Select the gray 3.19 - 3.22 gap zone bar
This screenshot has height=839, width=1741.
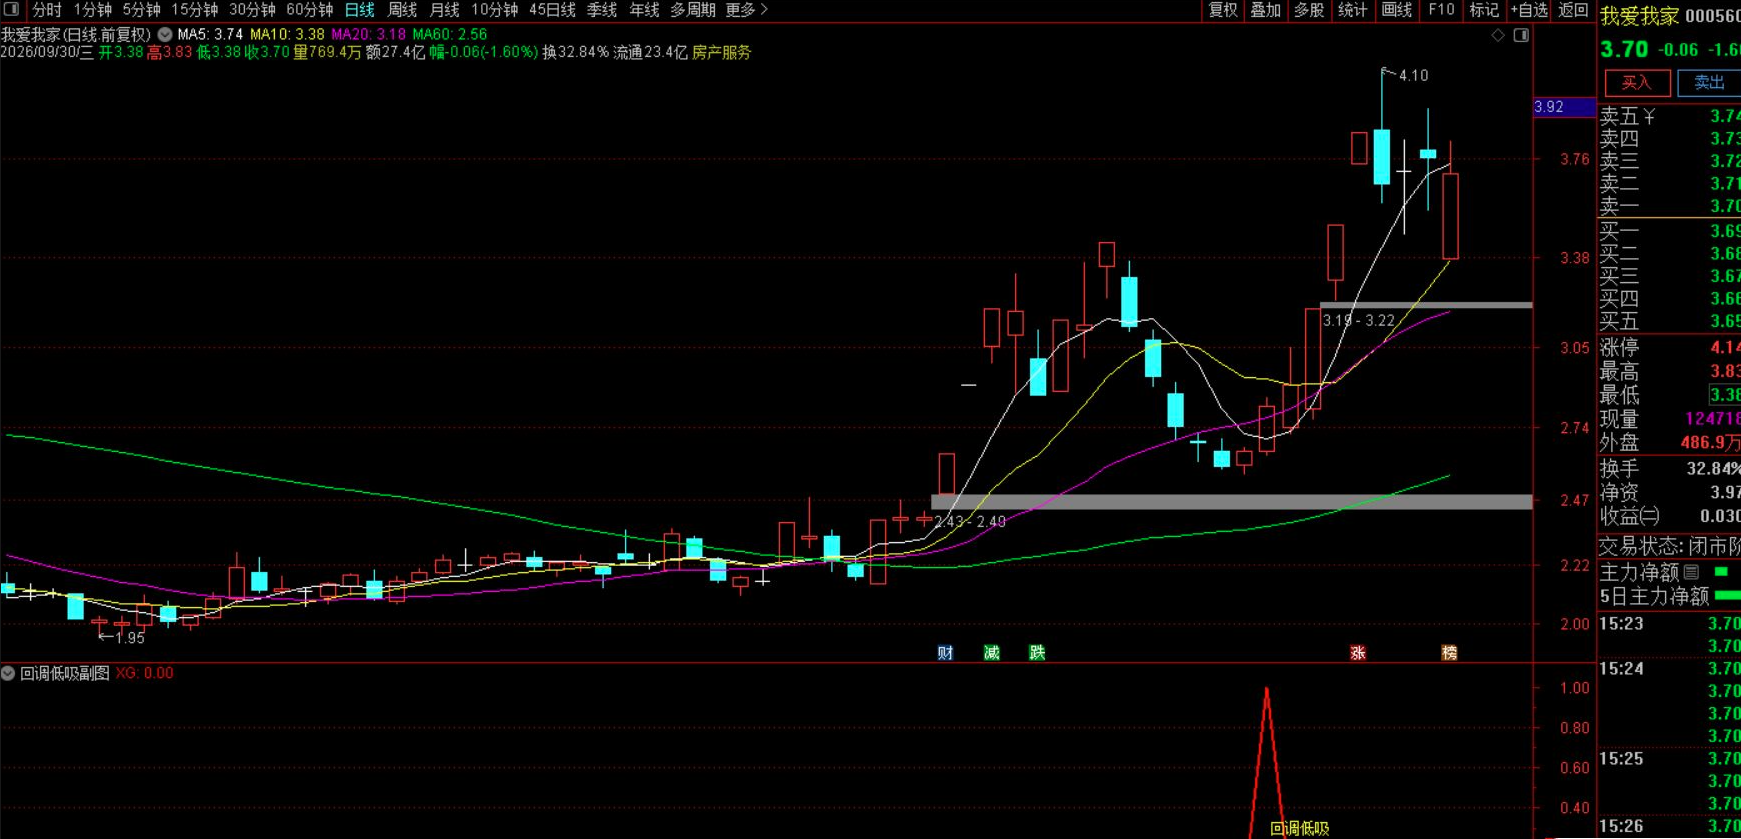(x=1426, y=305)
